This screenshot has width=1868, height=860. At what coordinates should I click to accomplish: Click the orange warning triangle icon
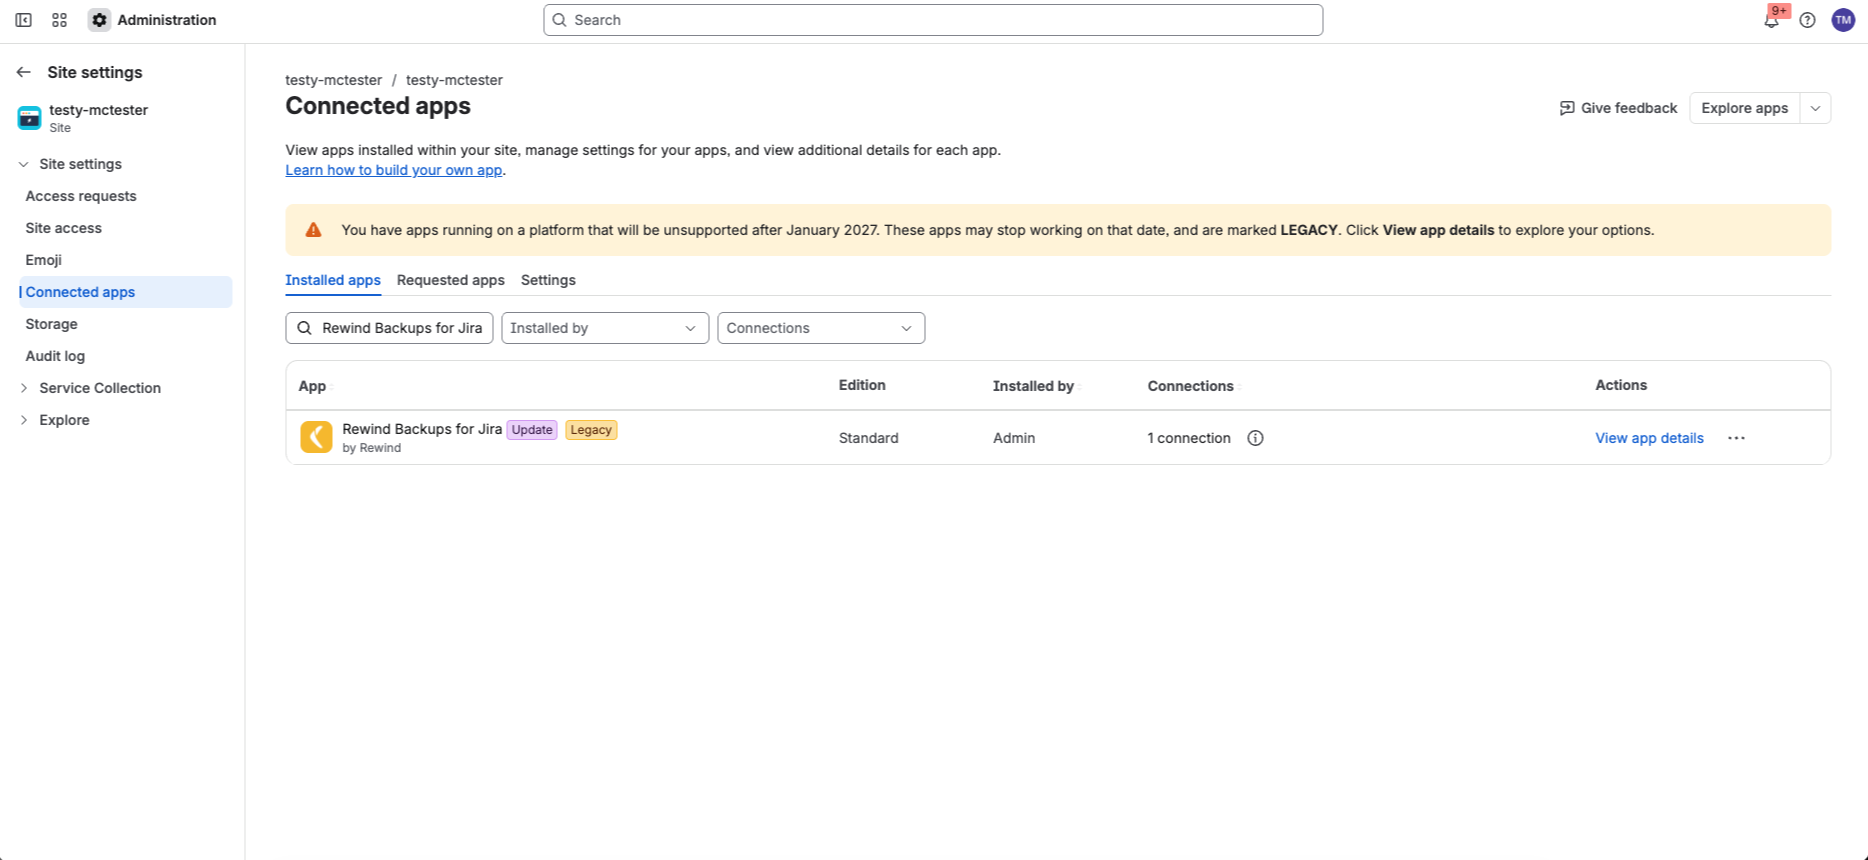coord(313,230)
